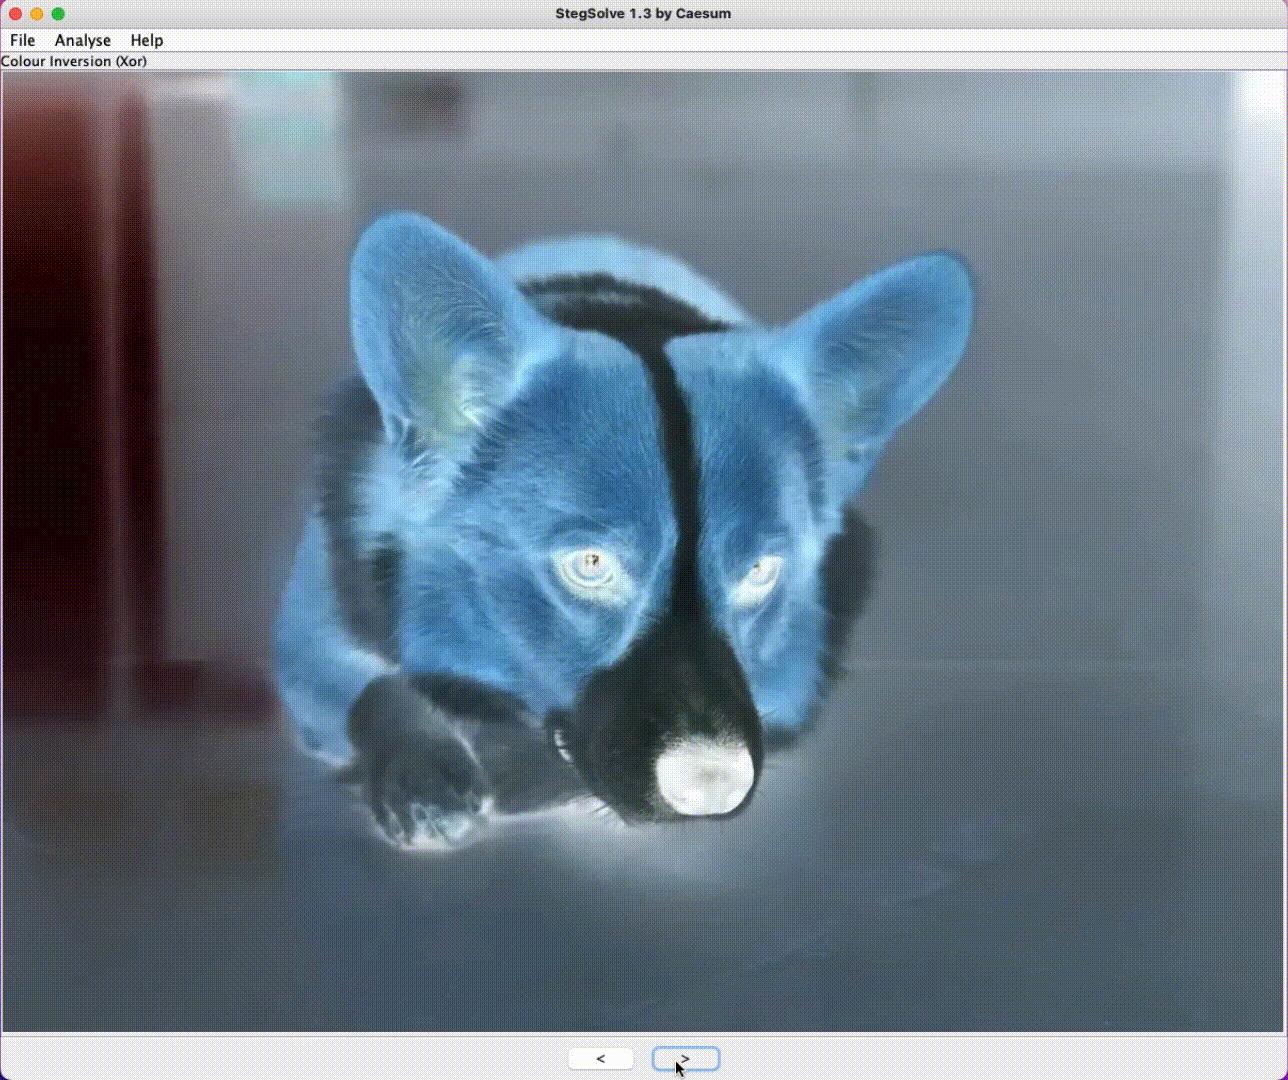The height and width of the screenshot is (1080, 1288).
Task: Minimize the StegSolve window
Action: click(x=37, y=14)
